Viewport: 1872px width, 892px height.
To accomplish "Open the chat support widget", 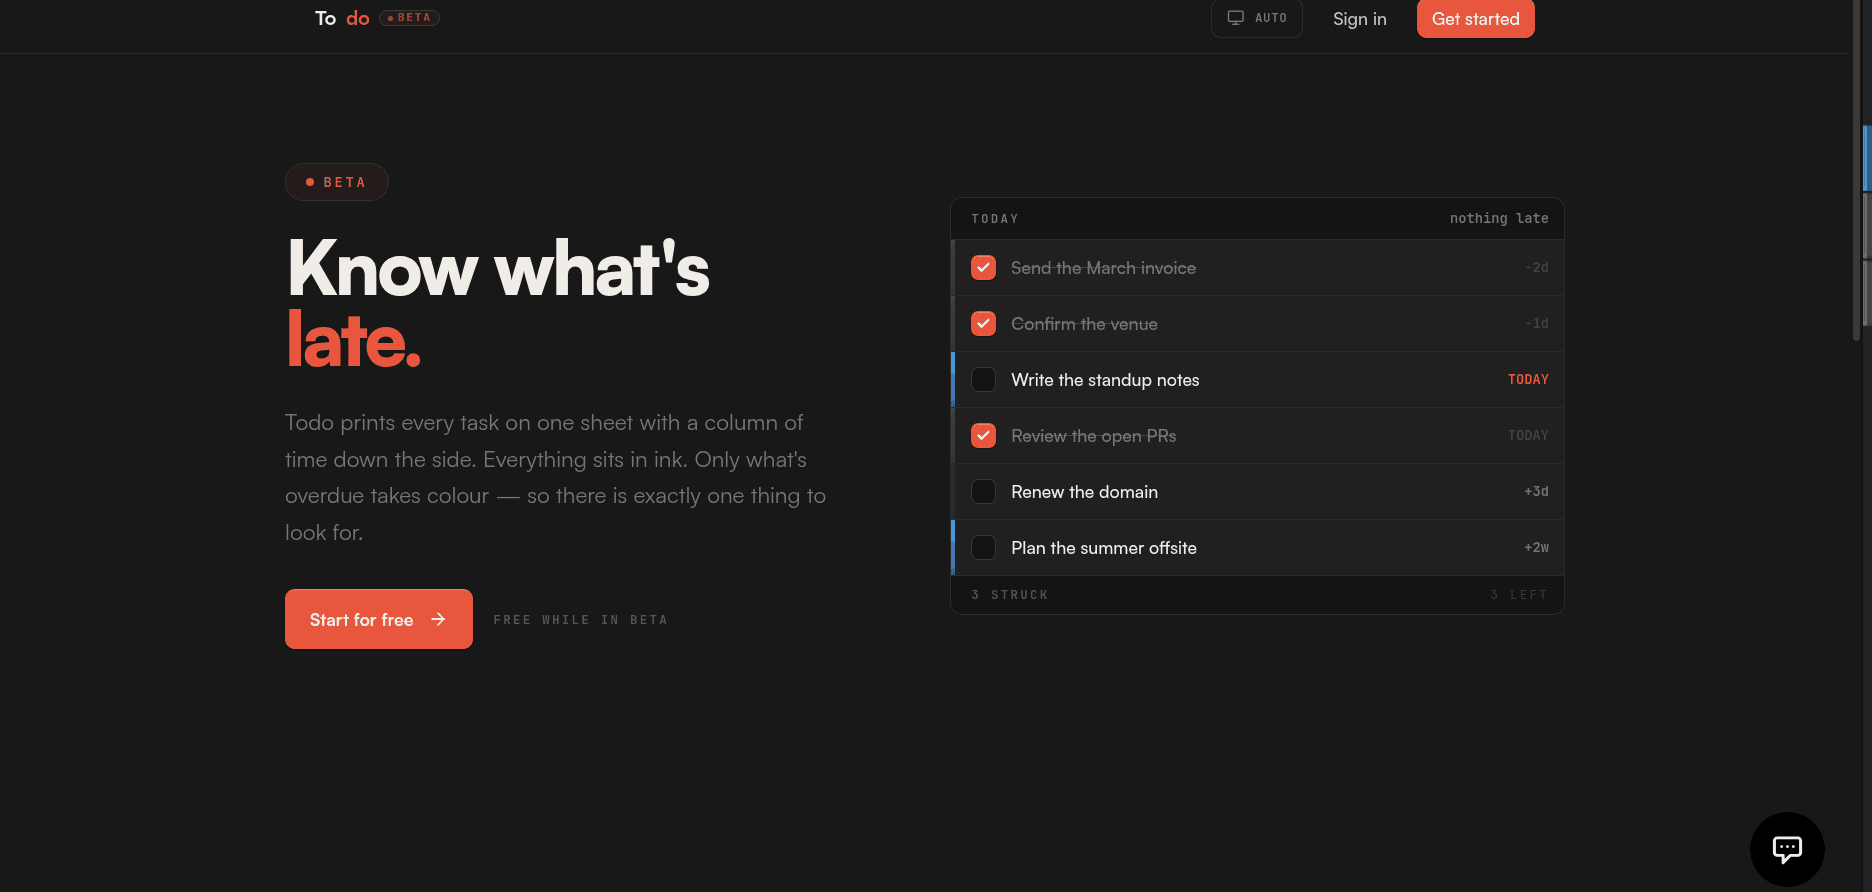I will coord(1787,849).
